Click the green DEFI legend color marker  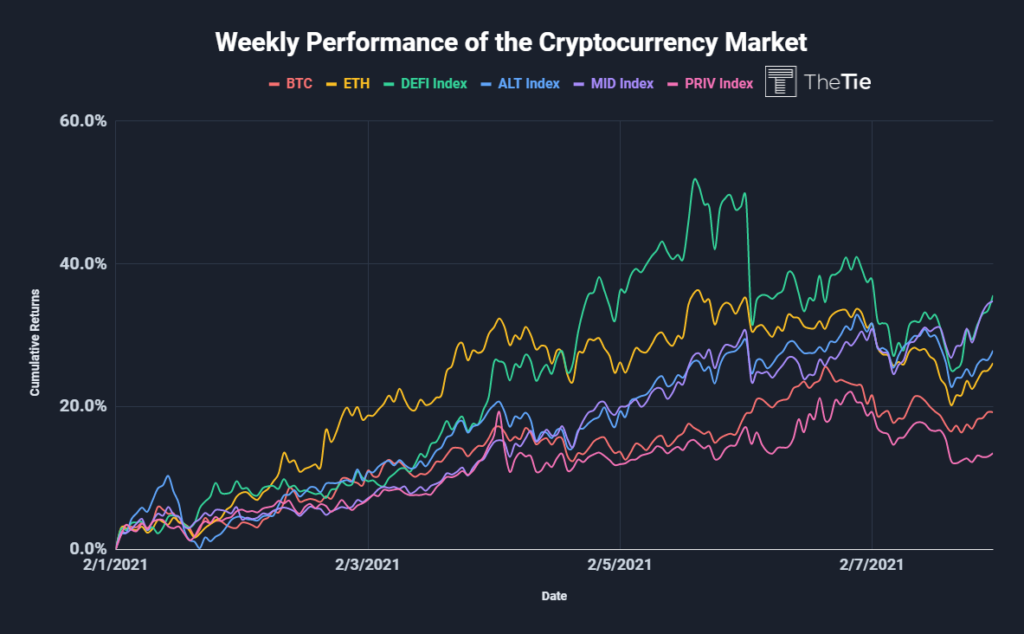[x=389, y=84]
